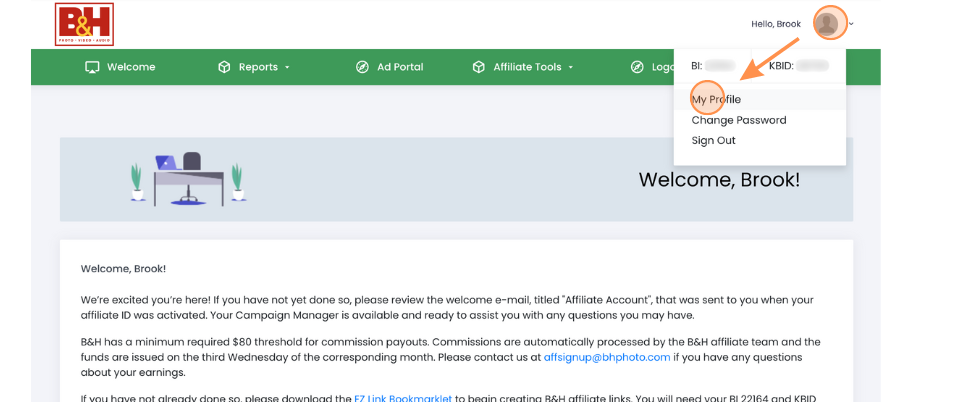Click the desk illustration in the banner
Screen dimensions: 970x403
click(188, 178)
